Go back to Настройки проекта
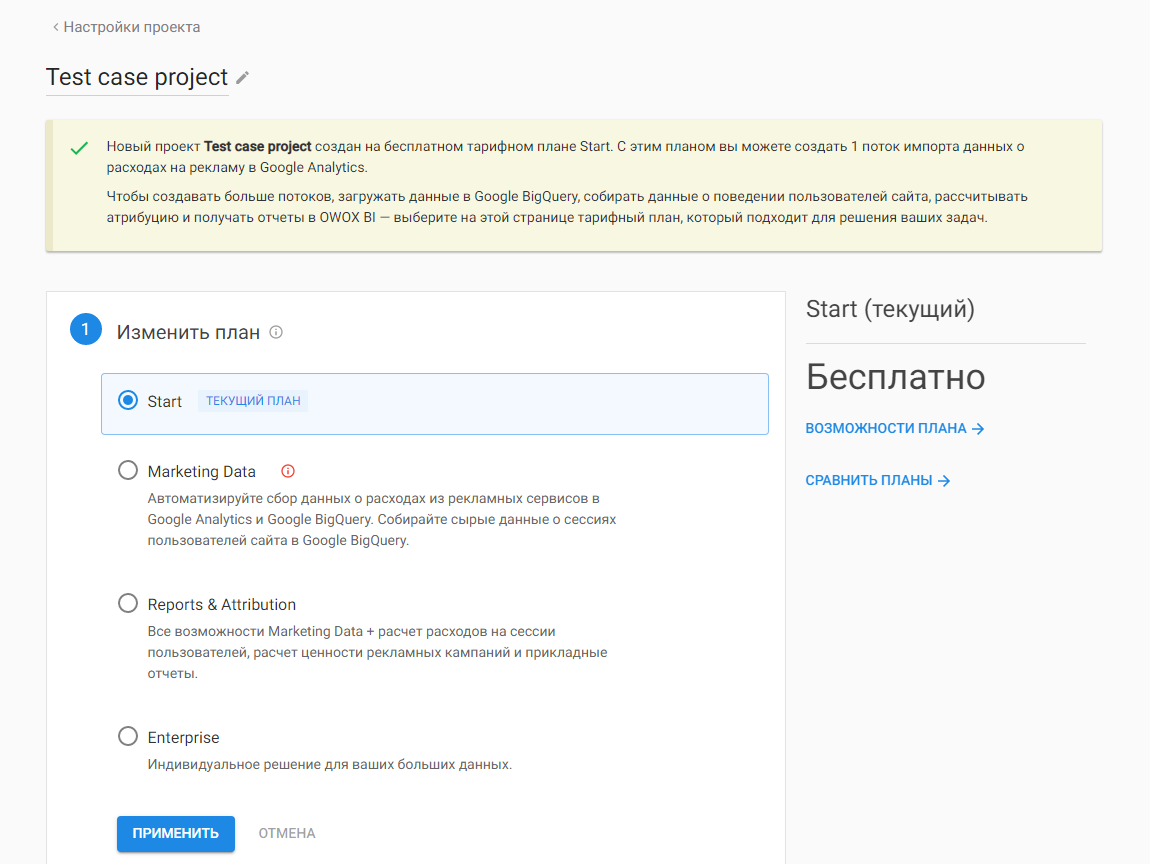Viewport: 1150px width, 864px height. coord(131,27)
